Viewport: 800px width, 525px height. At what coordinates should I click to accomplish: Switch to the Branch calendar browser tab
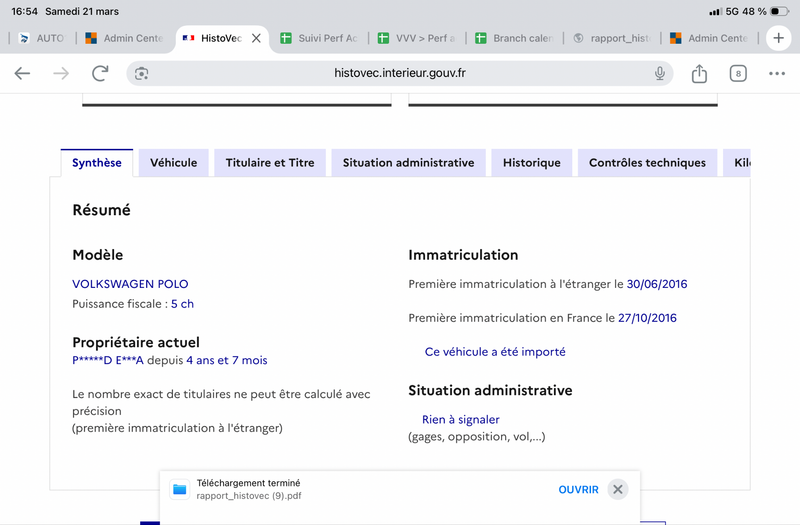tap(513, 38)
